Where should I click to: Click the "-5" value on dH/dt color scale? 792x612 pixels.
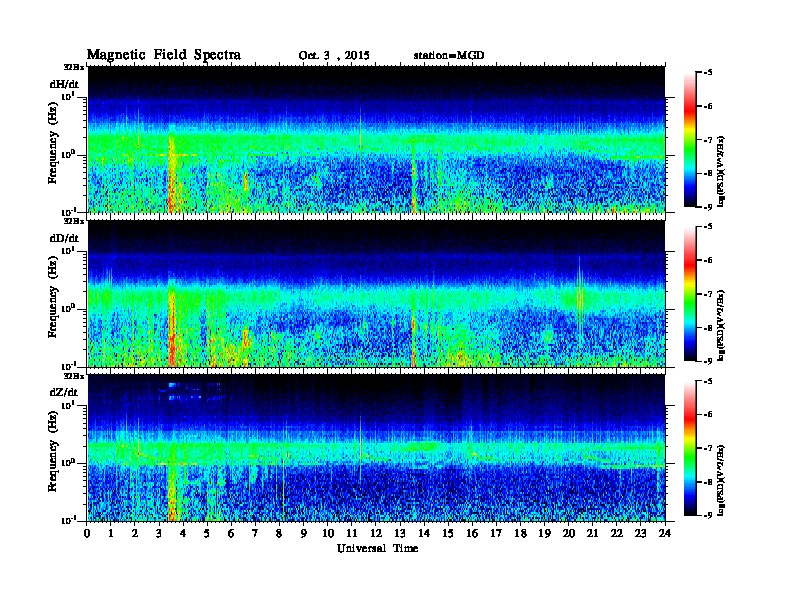coord(708,73)
